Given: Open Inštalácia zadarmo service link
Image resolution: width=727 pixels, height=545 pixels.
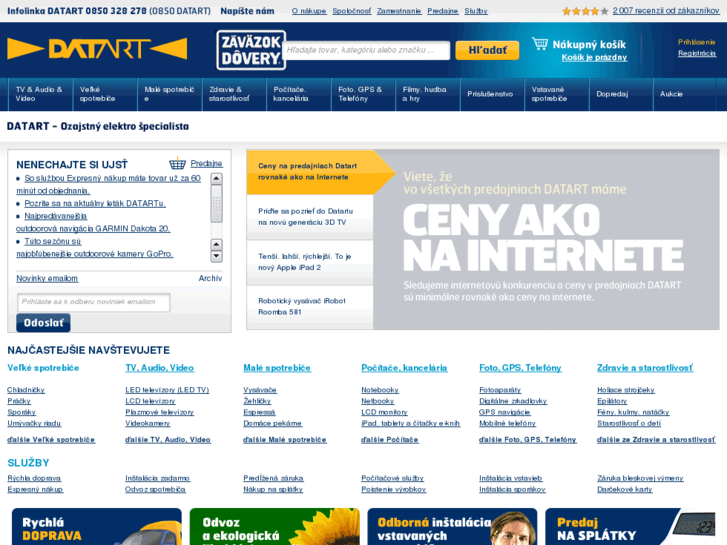Looking at the screenshot, I should (x=157, y=478).
